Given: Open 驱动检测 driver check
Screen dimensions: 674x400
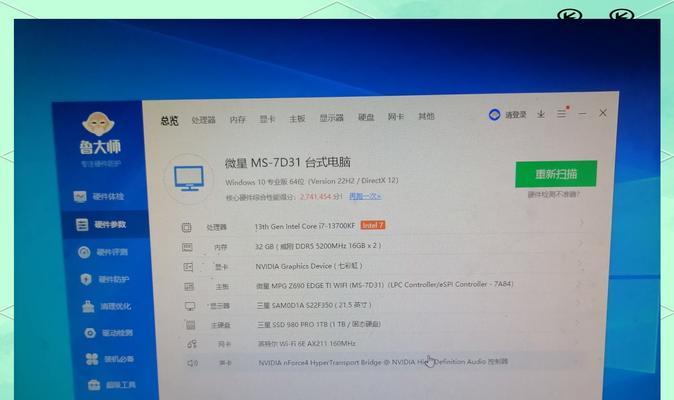Looking at the screenshot, I should click(108, 333).
